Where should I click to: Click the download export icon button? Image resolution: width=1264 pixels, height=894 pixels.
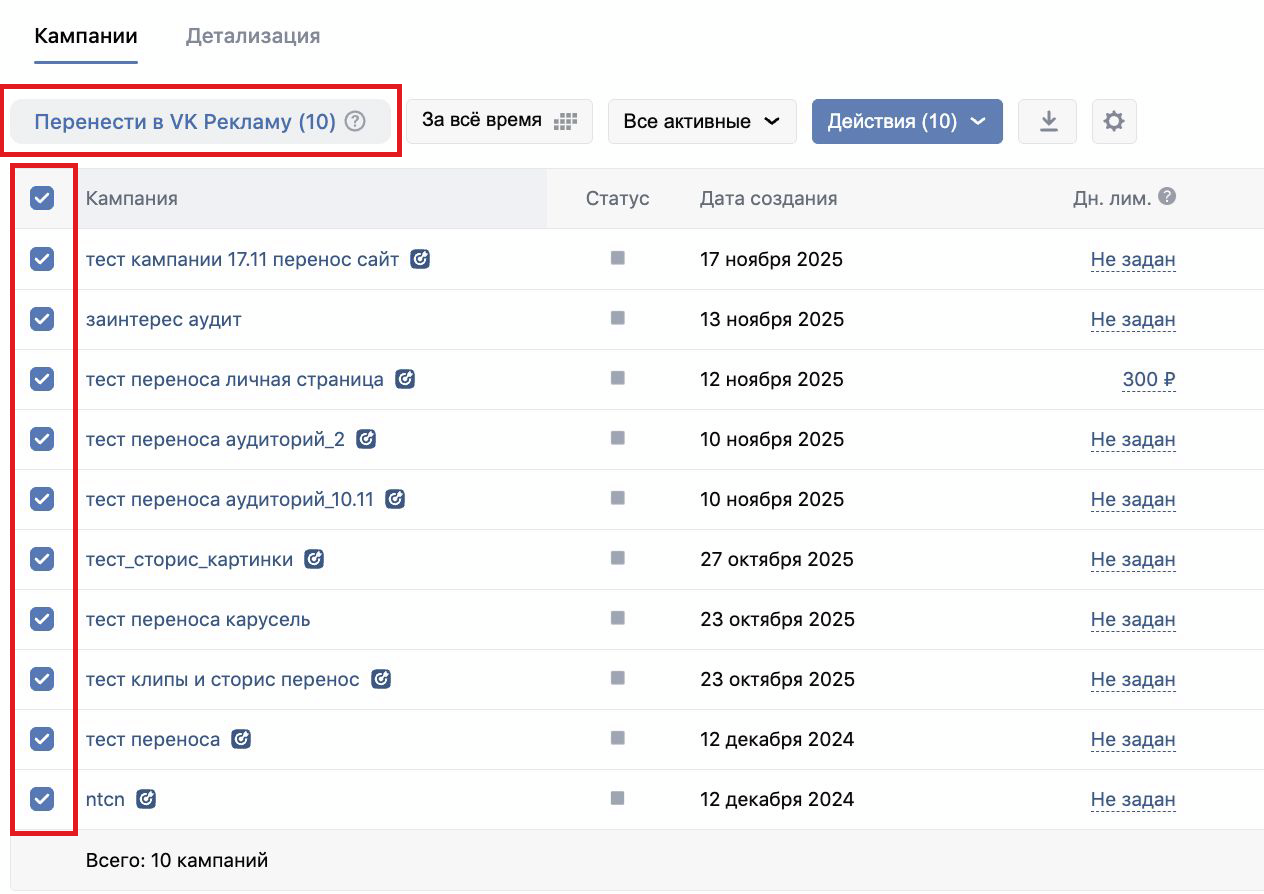pyautogui.click(x=1047, y=121)
